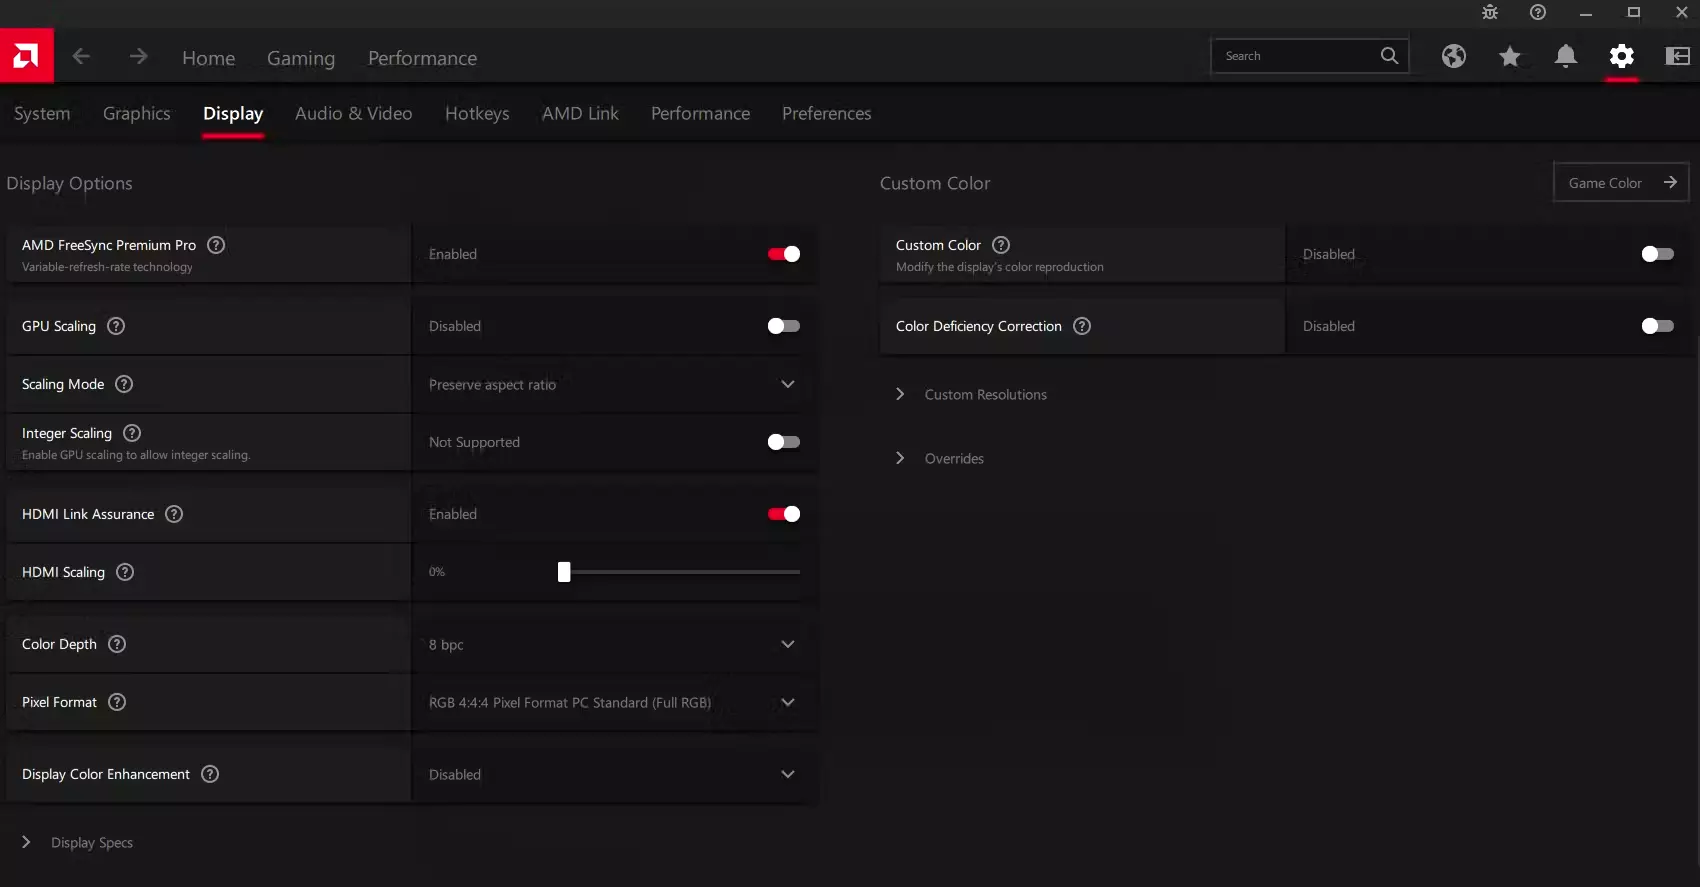The height and width of the screenshot is (887, 1700).
Task: Open the bug report icon
Action: click(1490, 12)
